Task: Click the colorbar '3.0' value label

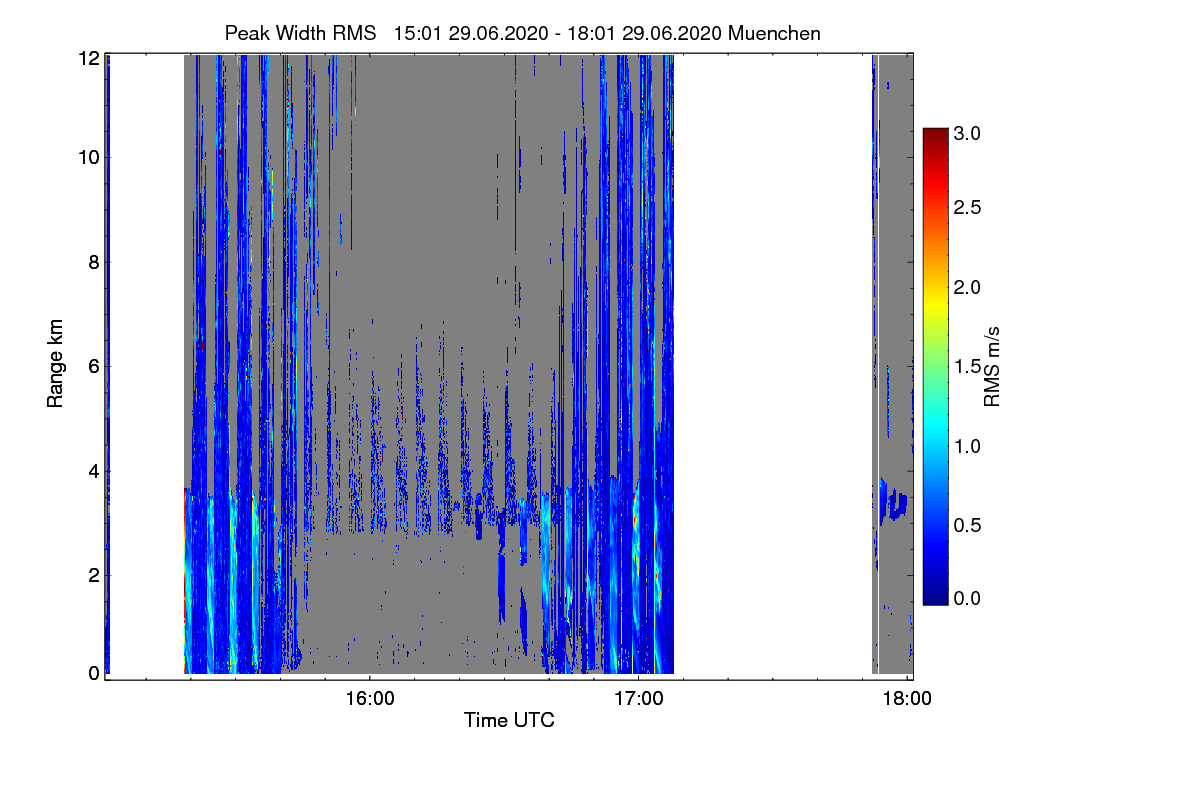Action: coord(968,132)
